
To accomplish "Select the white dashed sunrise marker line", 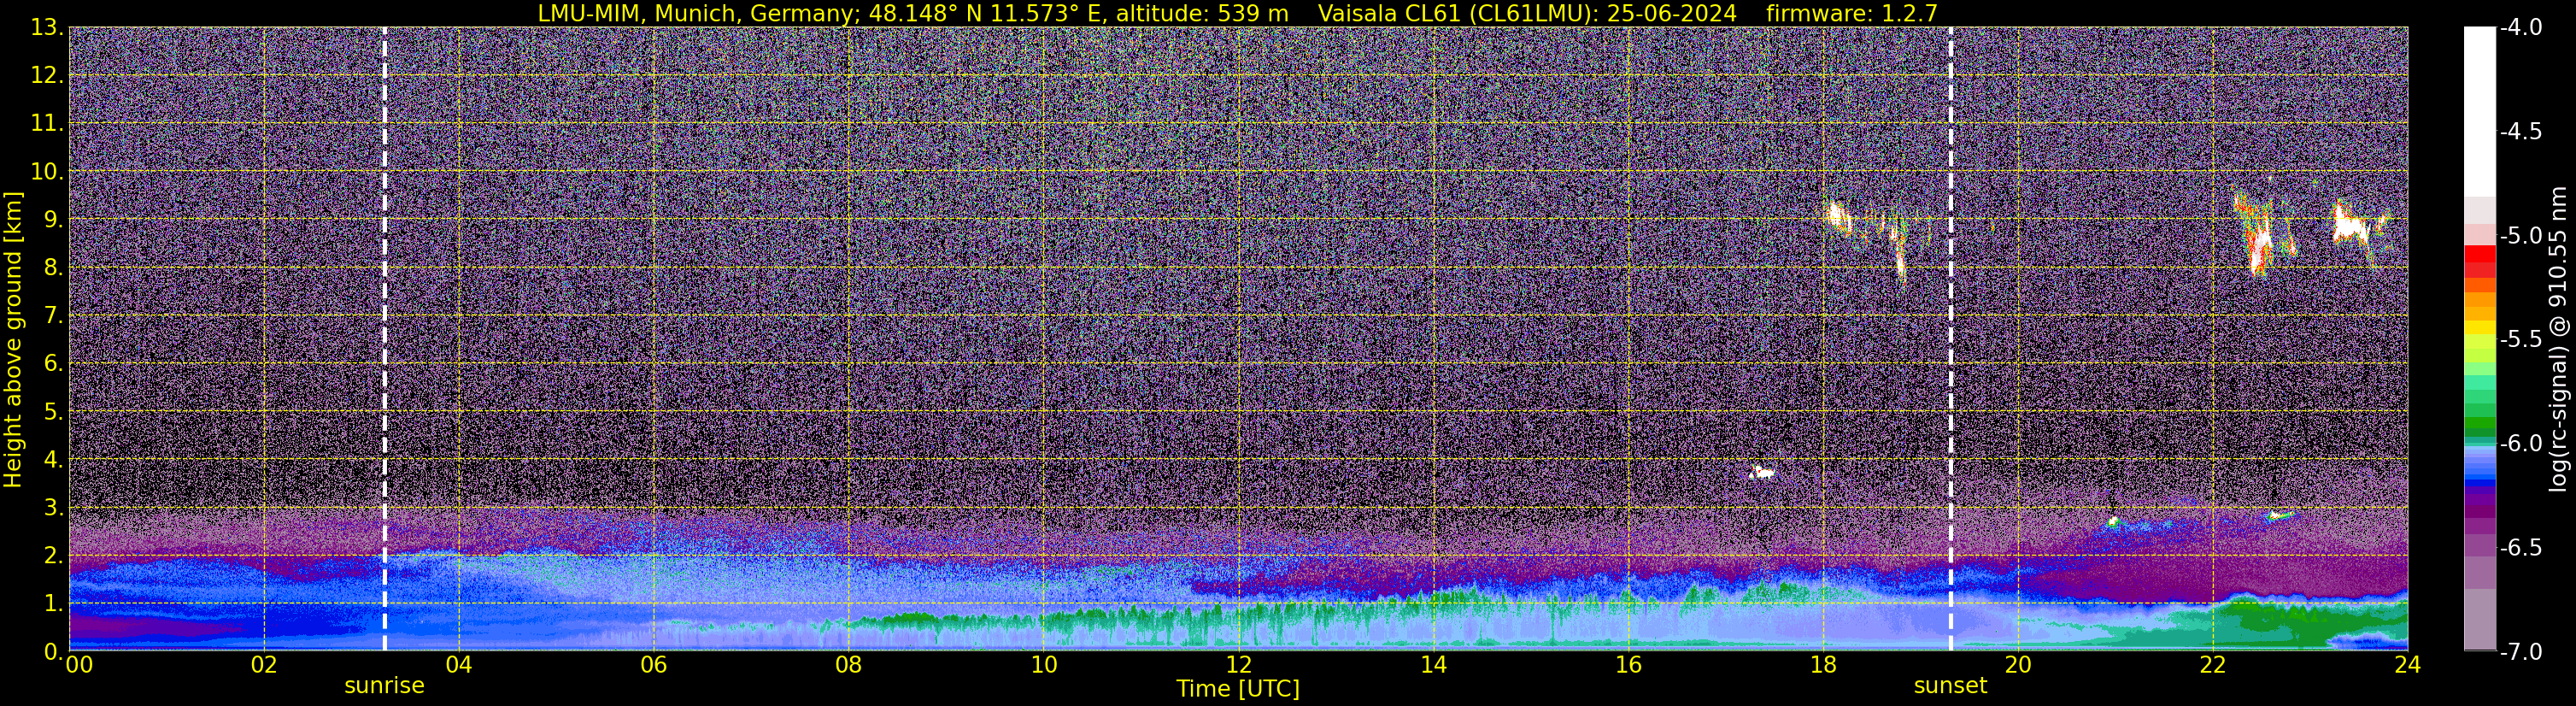I will 385,339.
